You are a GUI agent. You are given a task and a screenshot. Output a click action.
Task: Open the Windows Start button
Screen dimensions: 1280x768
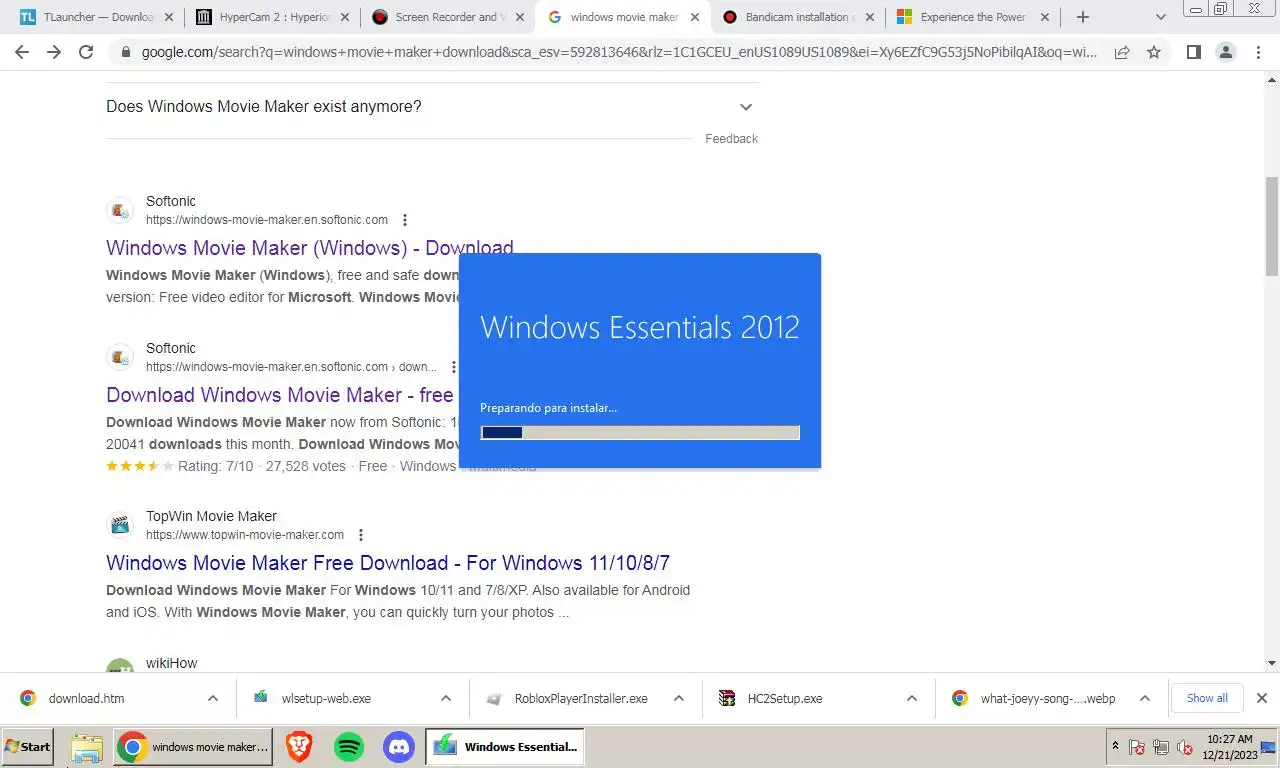click(28, 747)
